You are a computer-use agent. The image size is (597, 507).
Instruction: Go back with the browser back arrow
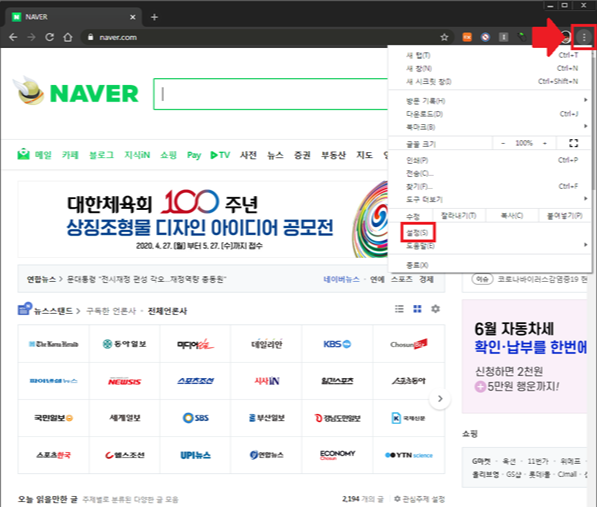(x=13, y=37)
